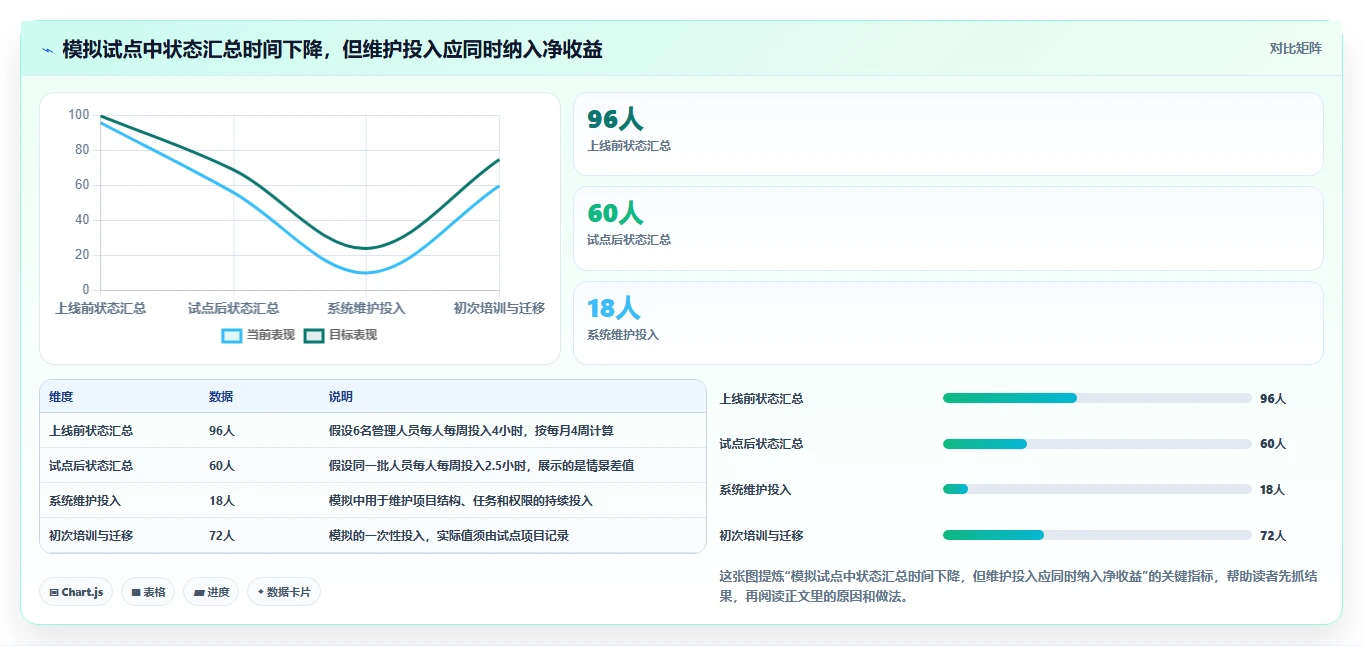The width and height of the screenshot is (1363, 646).
Task: Click table cell 系统维护投入
Action: click(85, 501)
